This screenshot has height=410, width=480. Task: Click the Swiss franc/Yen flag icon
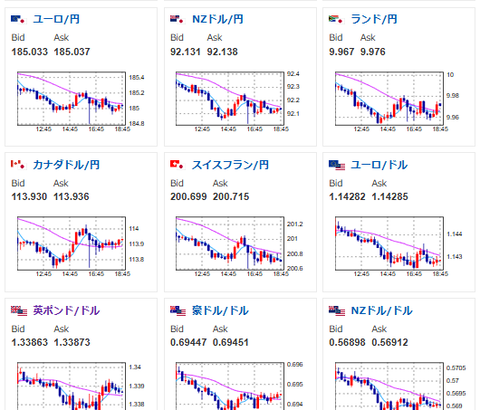click(x=178, y=165)
